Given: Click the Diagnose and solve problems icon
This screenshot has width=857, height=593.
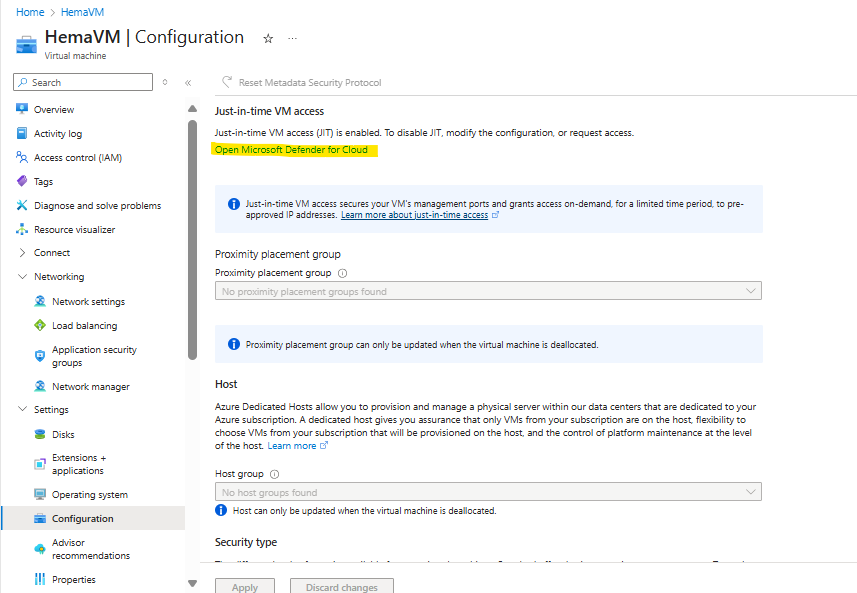Looking at the screenshot, I should coord(22,205).
